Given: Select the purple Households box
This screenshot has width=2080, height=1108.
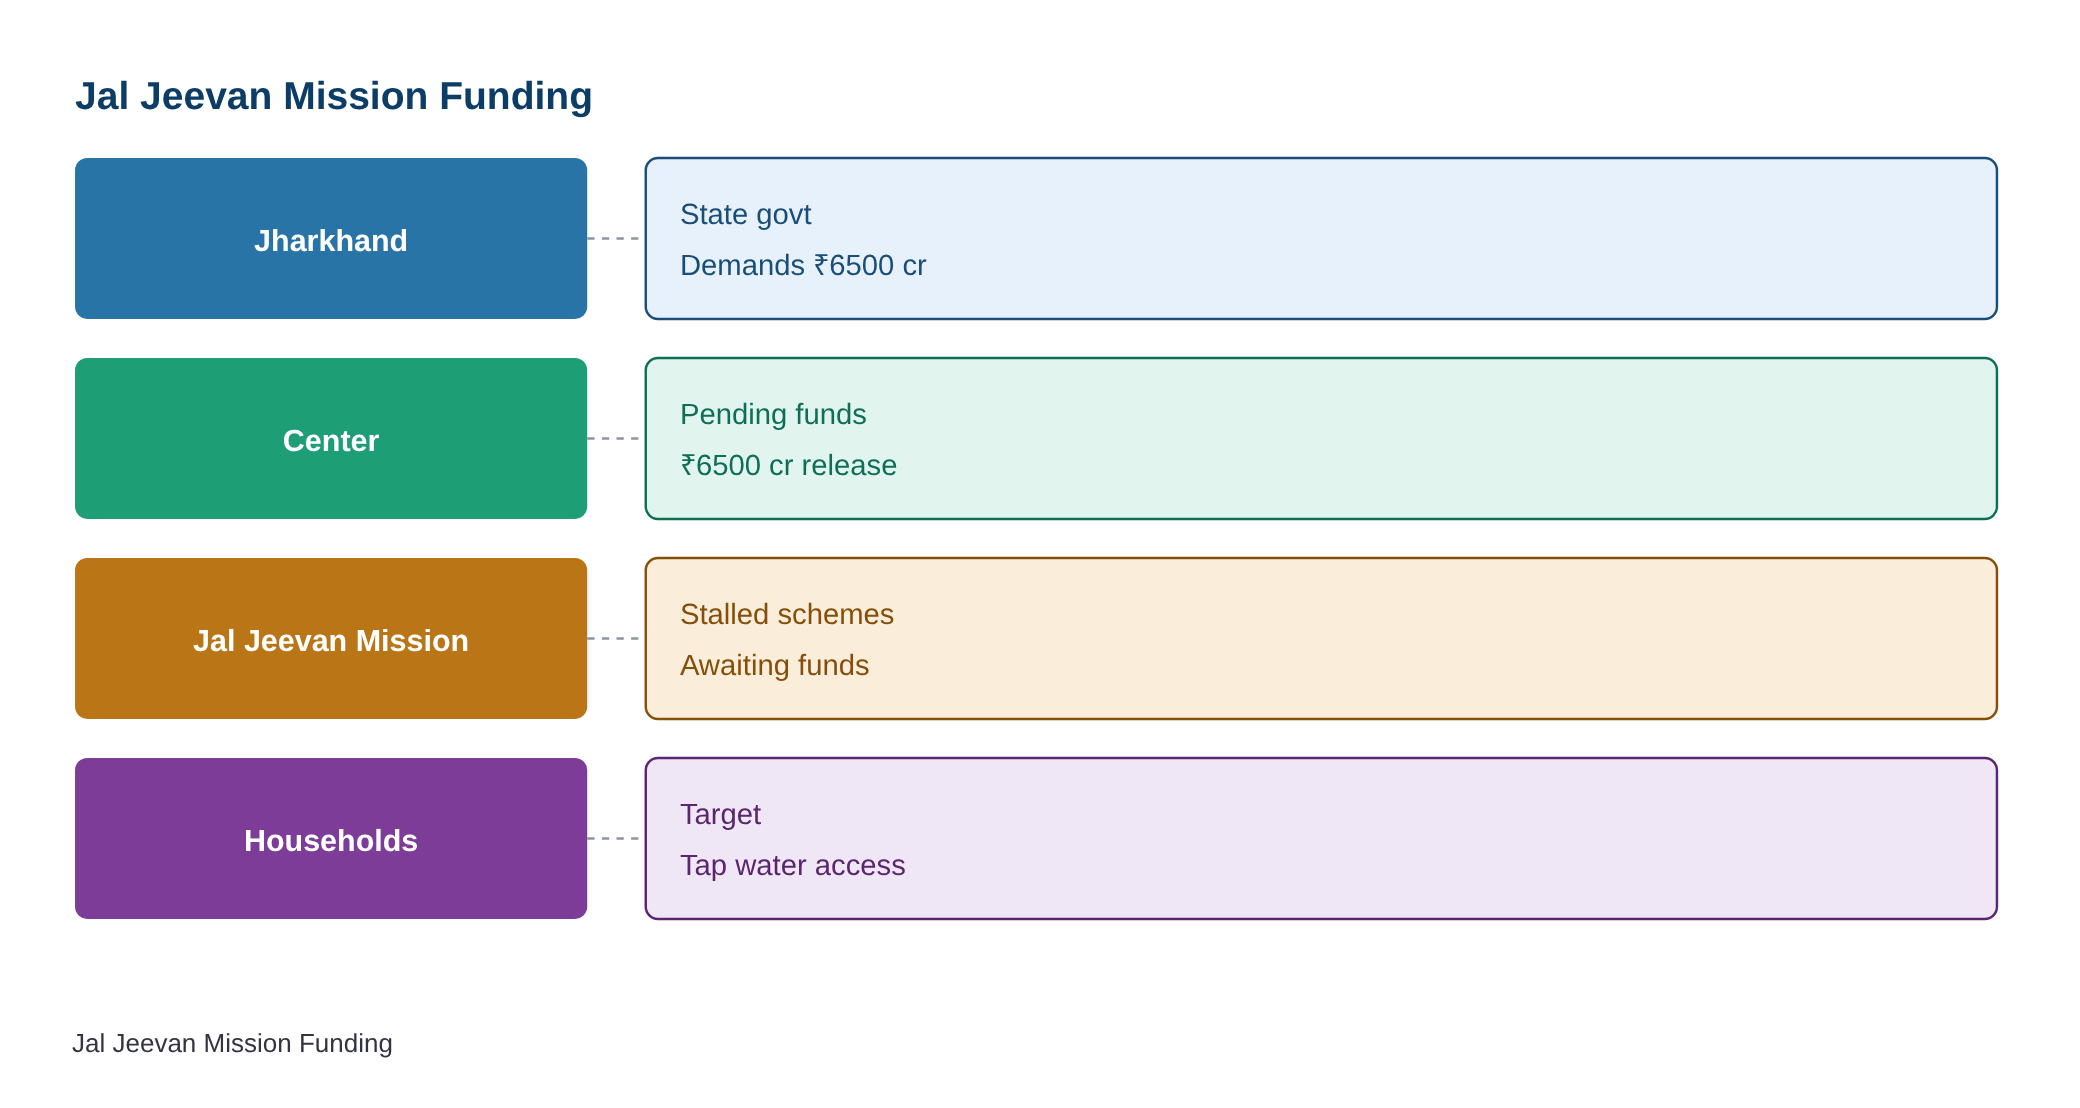Looking at the screenshot, I should point(331,838).
